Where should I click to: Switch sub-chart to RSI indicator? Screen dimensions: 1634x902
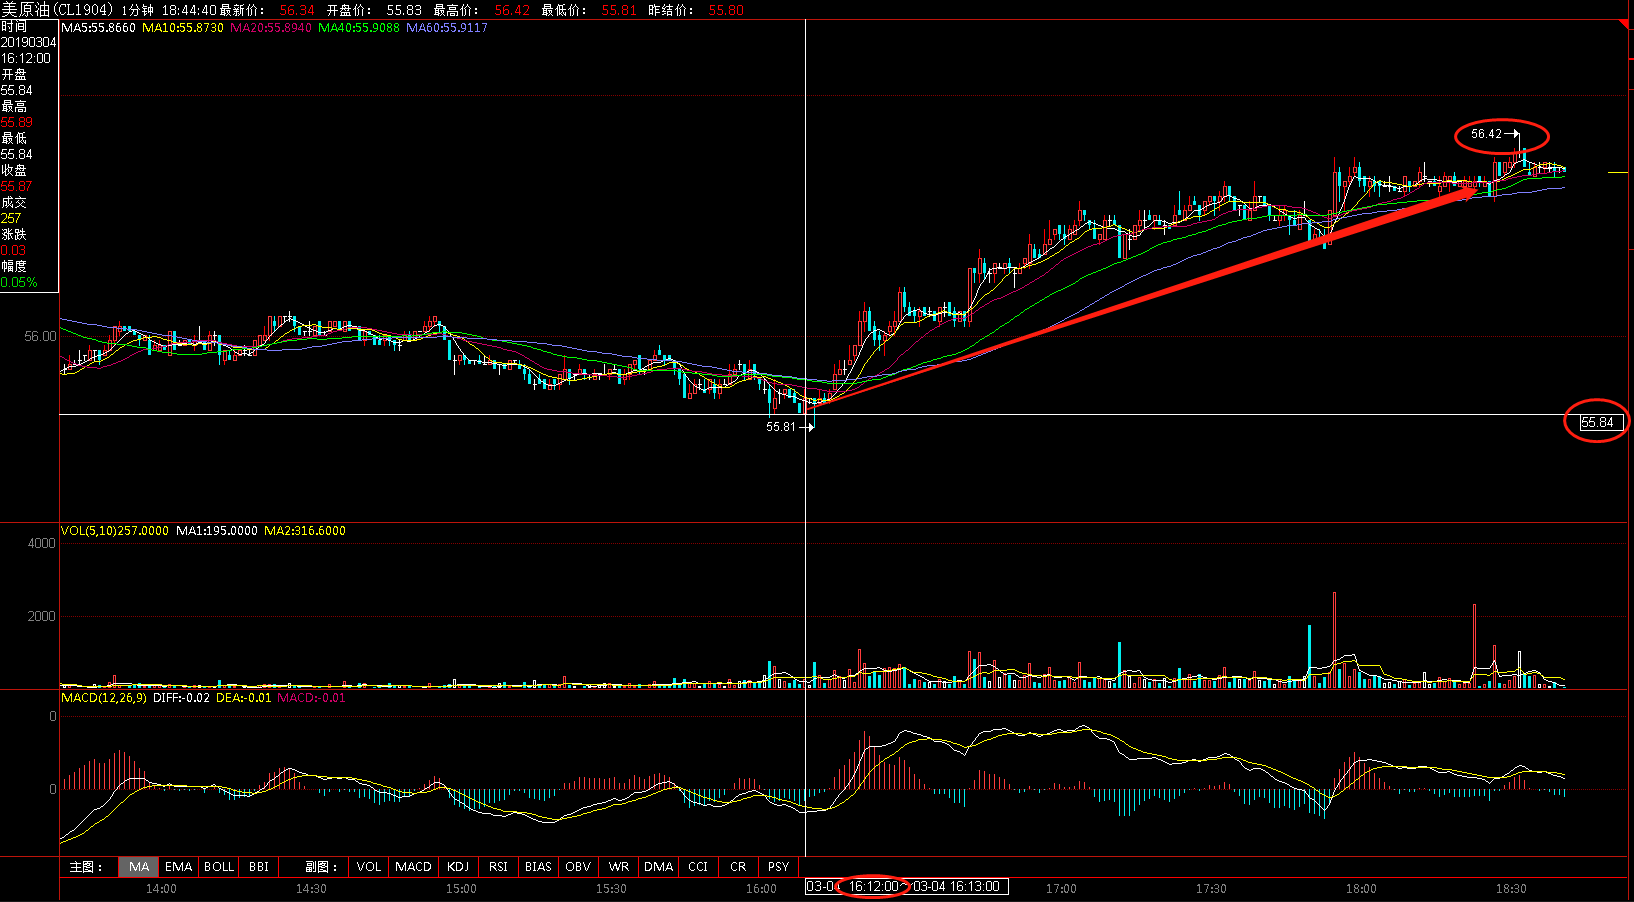498,867
